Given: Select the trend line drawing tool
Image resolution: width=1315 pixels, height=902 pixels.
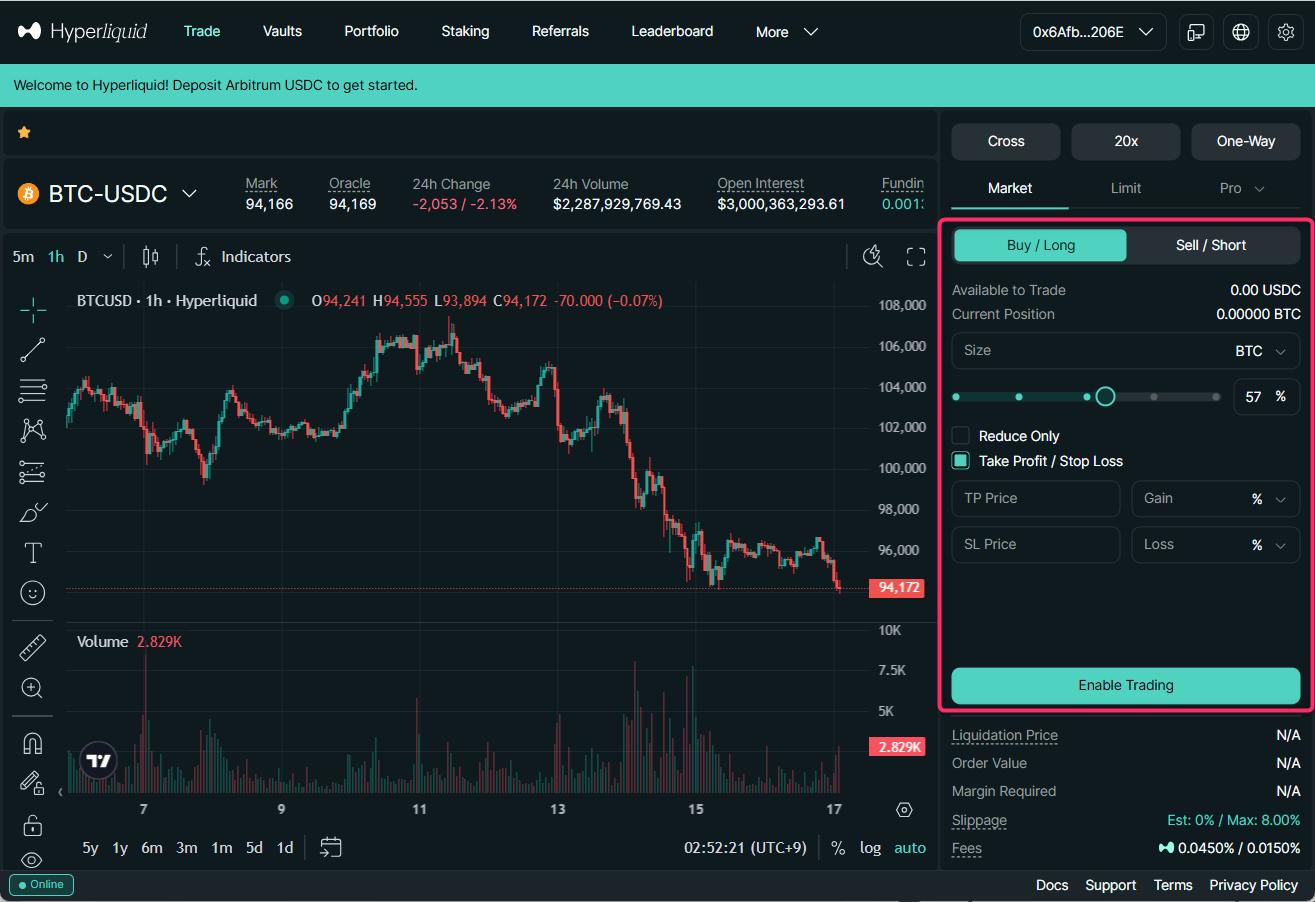Looking at the screenshot, I should click(x=33, y=350).
